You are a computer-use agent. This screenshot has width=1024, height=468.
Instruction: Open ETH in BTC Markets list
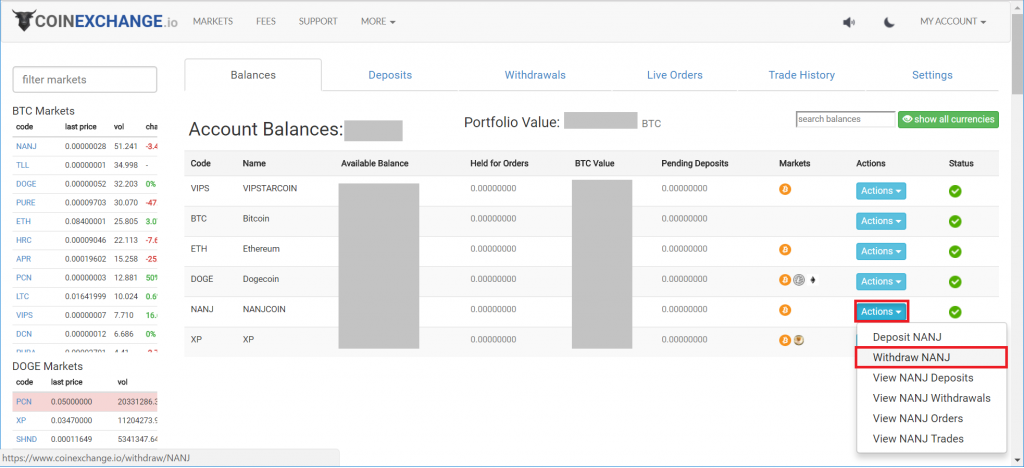coord(23,222)
